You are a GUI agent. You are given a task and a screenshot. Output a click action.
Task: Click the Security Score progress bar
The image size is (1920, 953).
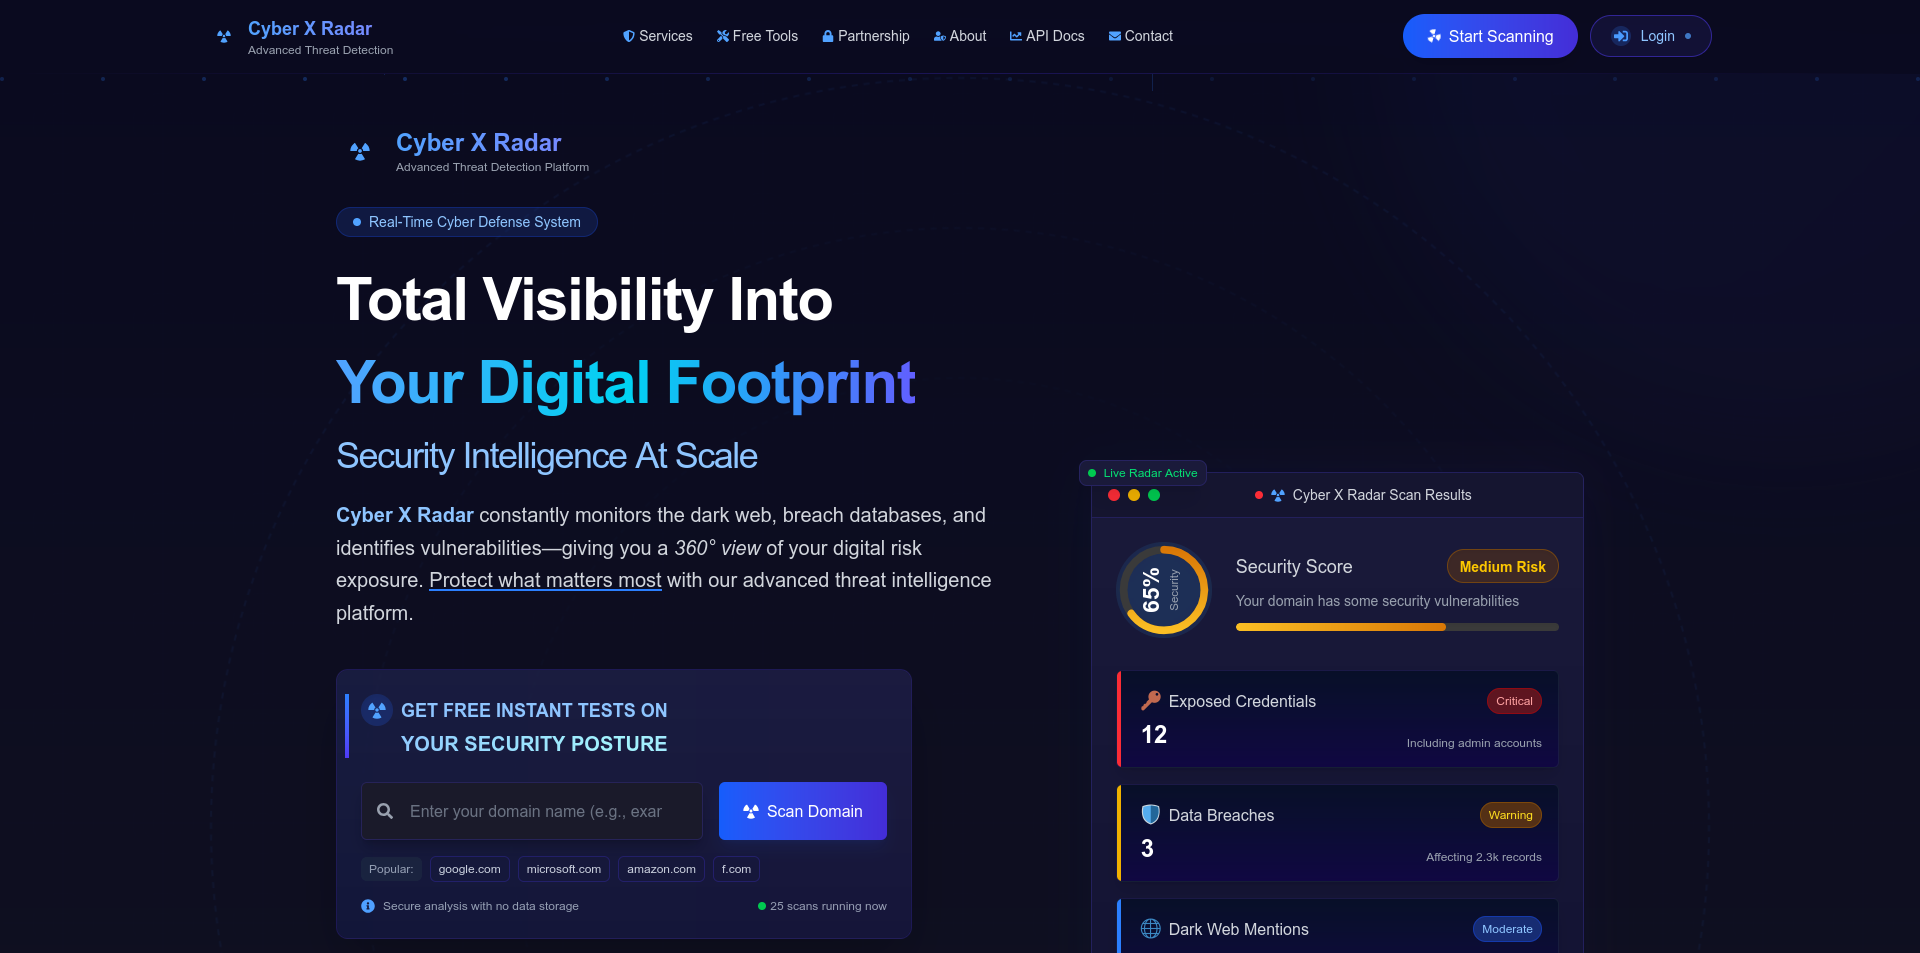coord(1396,627)
